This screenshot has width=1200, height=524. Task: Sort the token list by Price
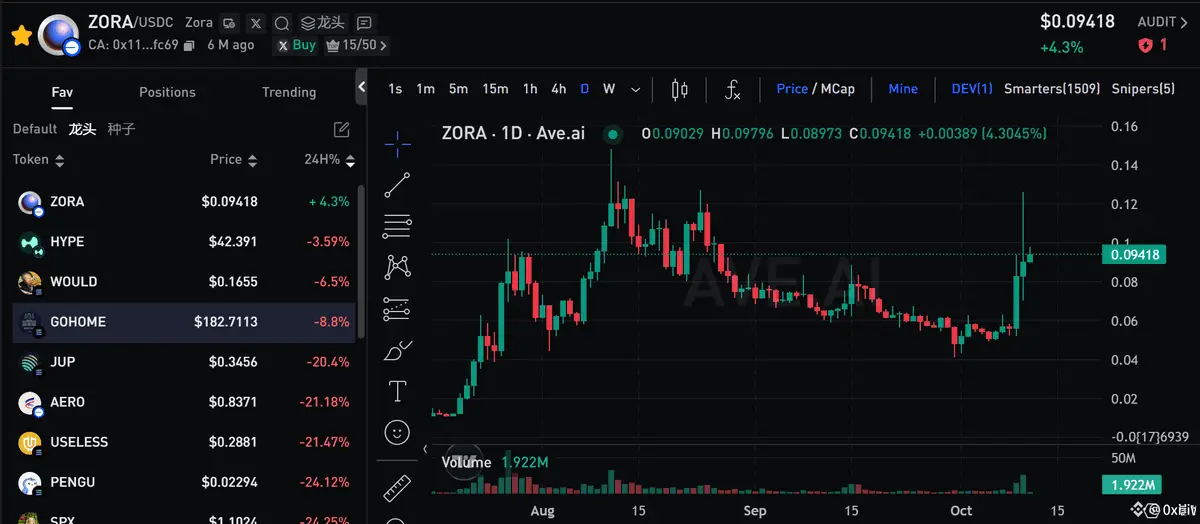click(x=233, y=159)
